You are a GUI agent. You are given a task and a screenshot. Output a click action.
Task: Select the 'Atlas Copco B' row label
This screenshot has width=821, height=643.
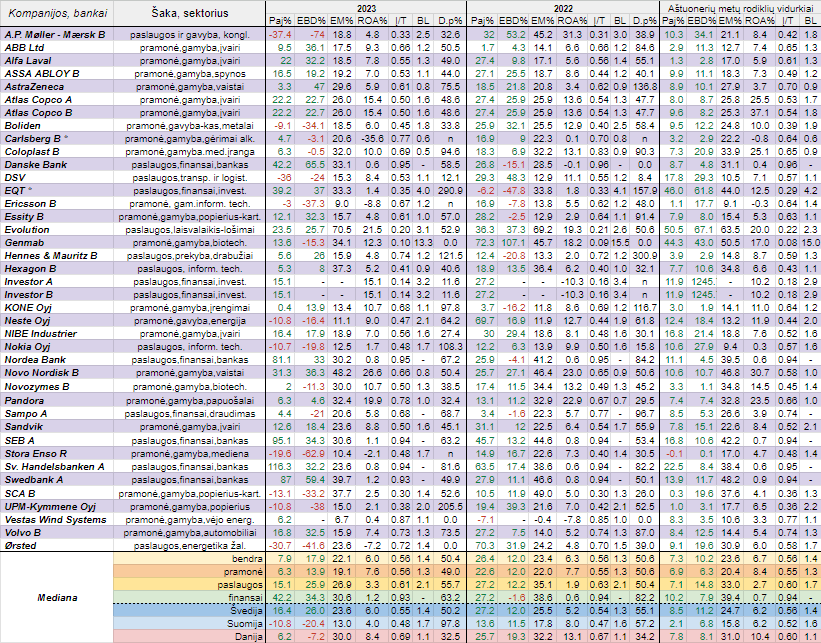pyautogui.click(x=57, y=113)
